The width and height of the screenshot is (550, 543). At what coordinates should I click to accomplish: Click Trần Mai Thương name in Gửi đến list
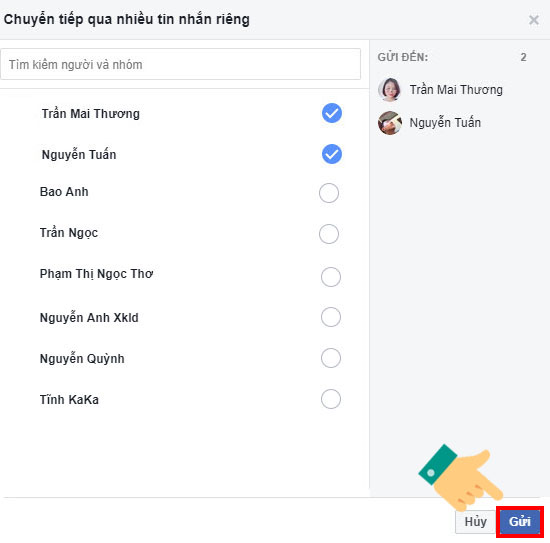(456, 90)
